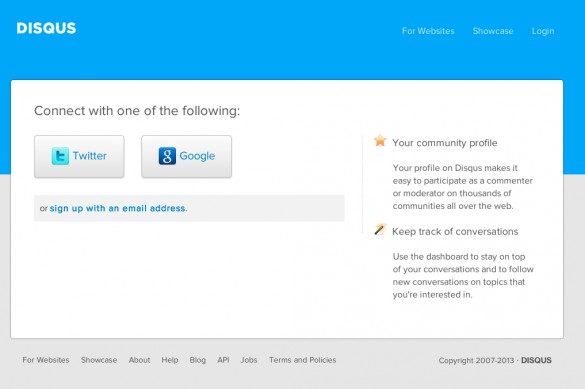
Task: Click 'Copyright 2007-2013' text
Action: click(476, 361)
